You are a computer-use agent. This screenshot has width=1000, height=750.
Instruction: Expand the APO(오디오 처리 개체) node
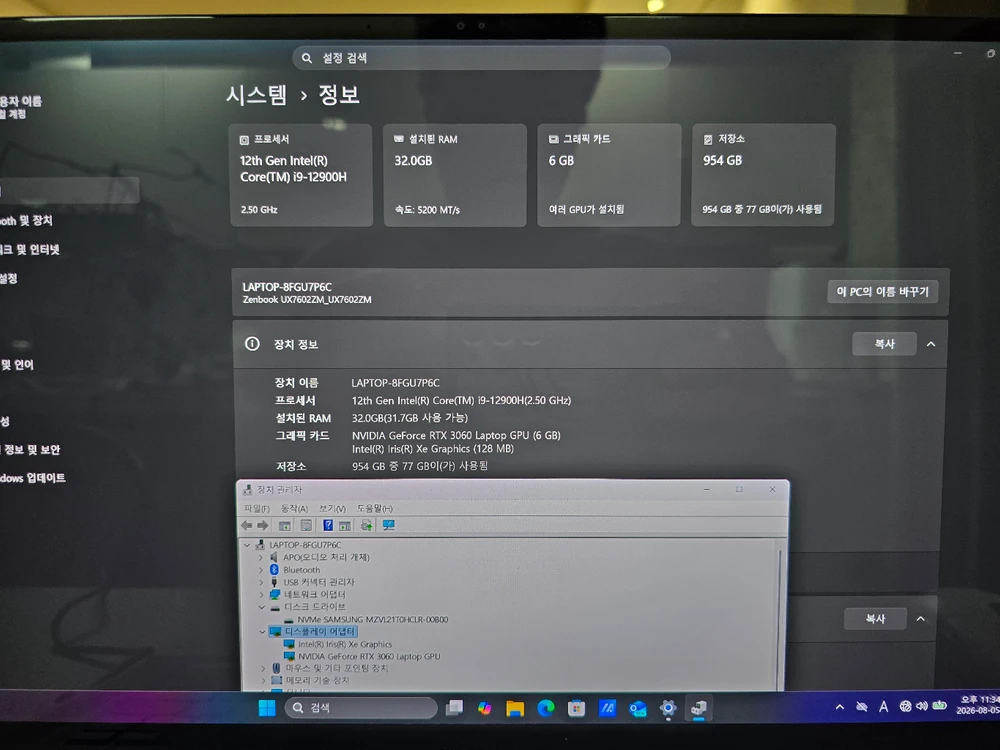261,557
